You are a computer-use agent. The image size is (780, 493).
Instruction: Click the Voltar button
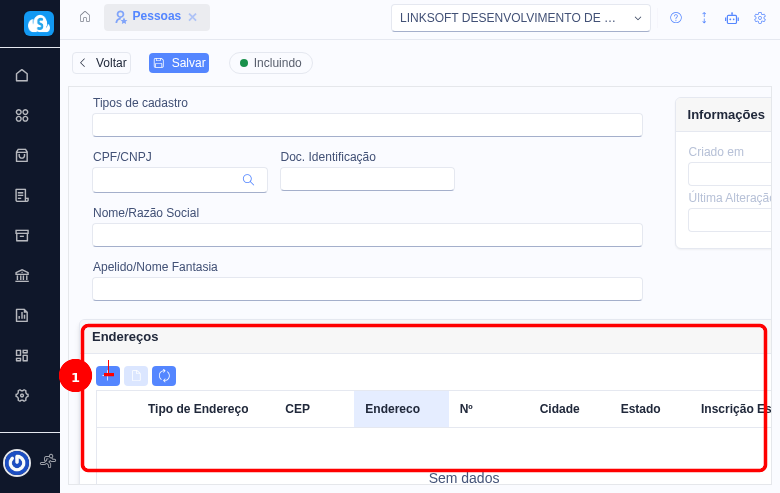click(x=101, y=63)
